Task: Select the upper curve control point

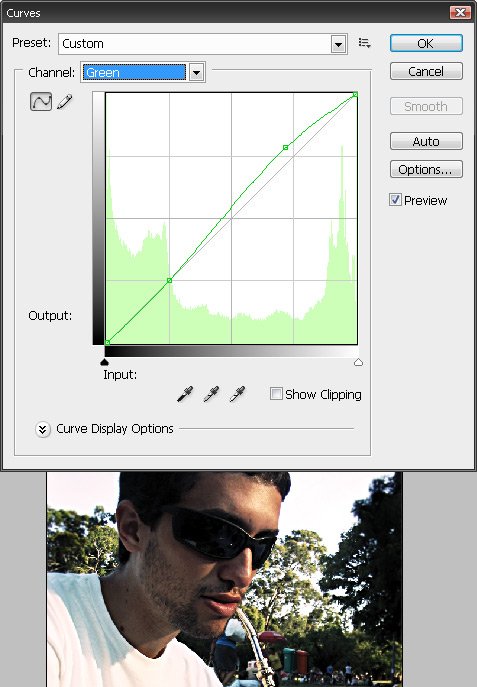Action: click(286, 148)
